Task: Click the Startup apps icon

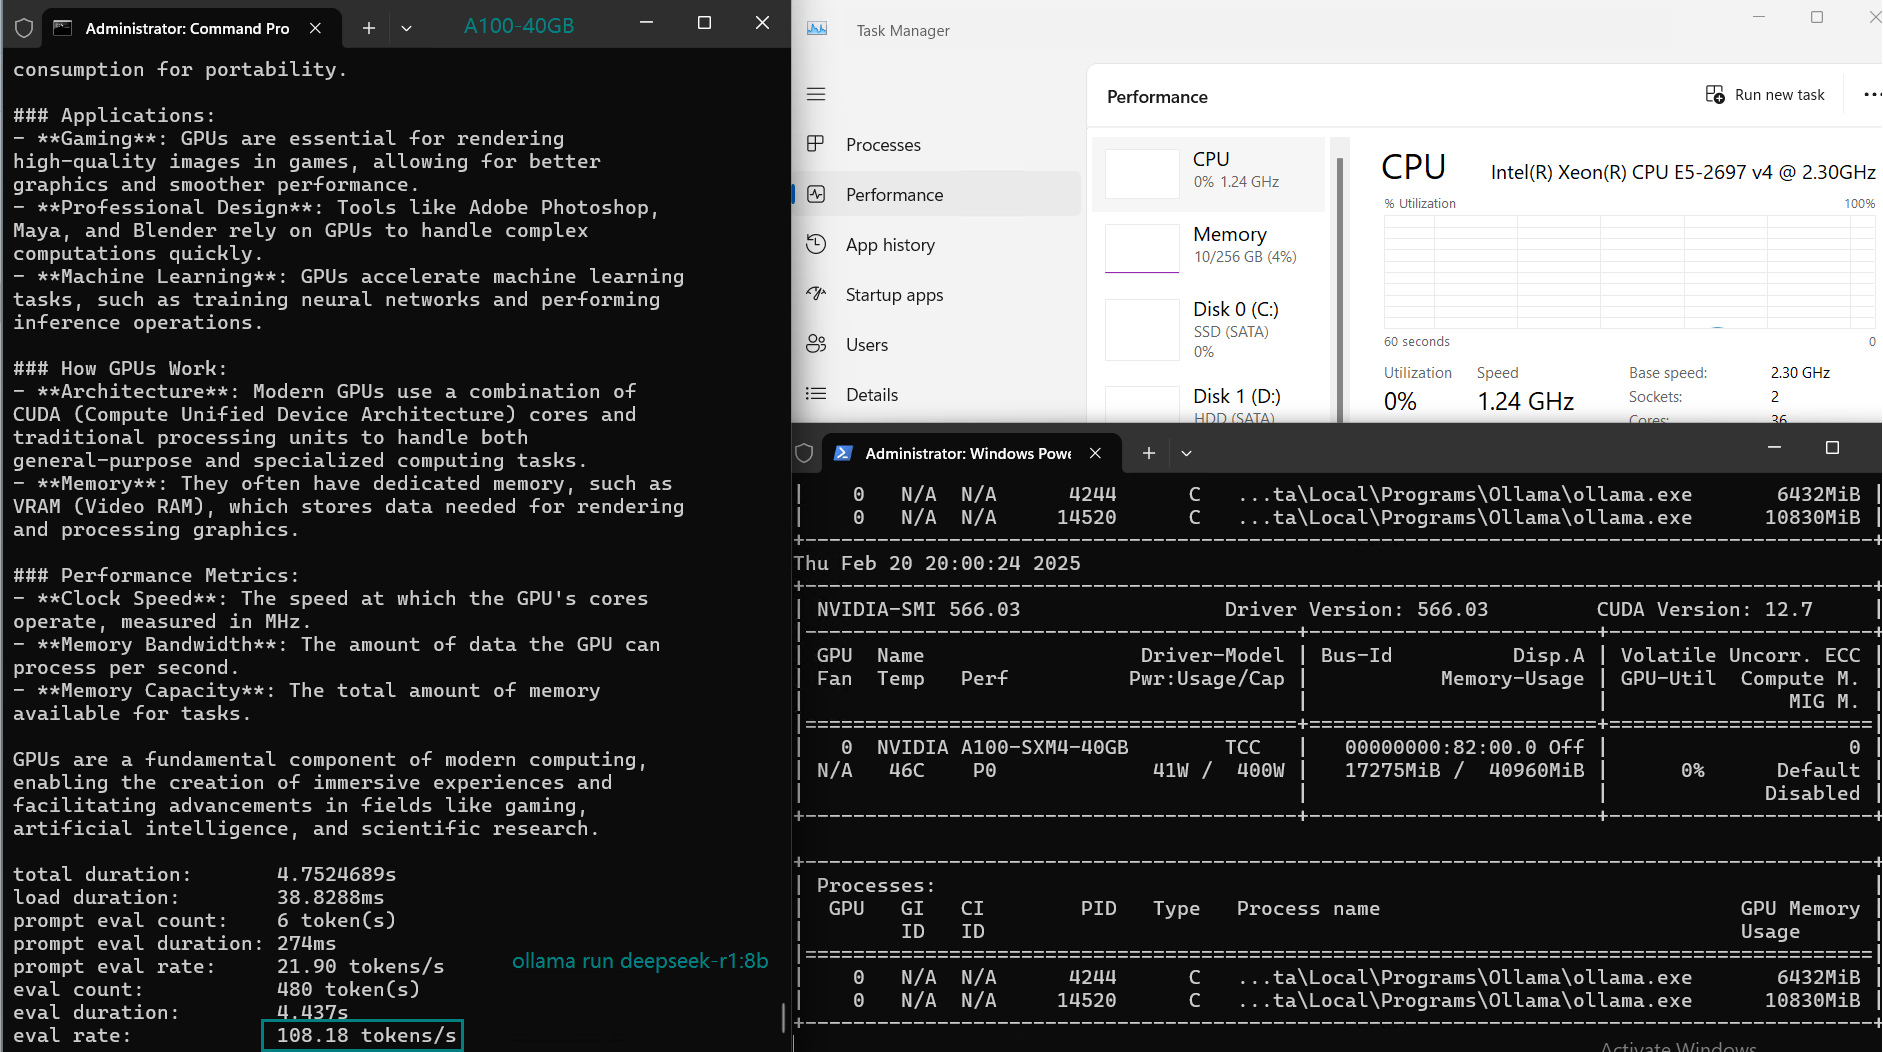Action: click(x=816, y=294)
